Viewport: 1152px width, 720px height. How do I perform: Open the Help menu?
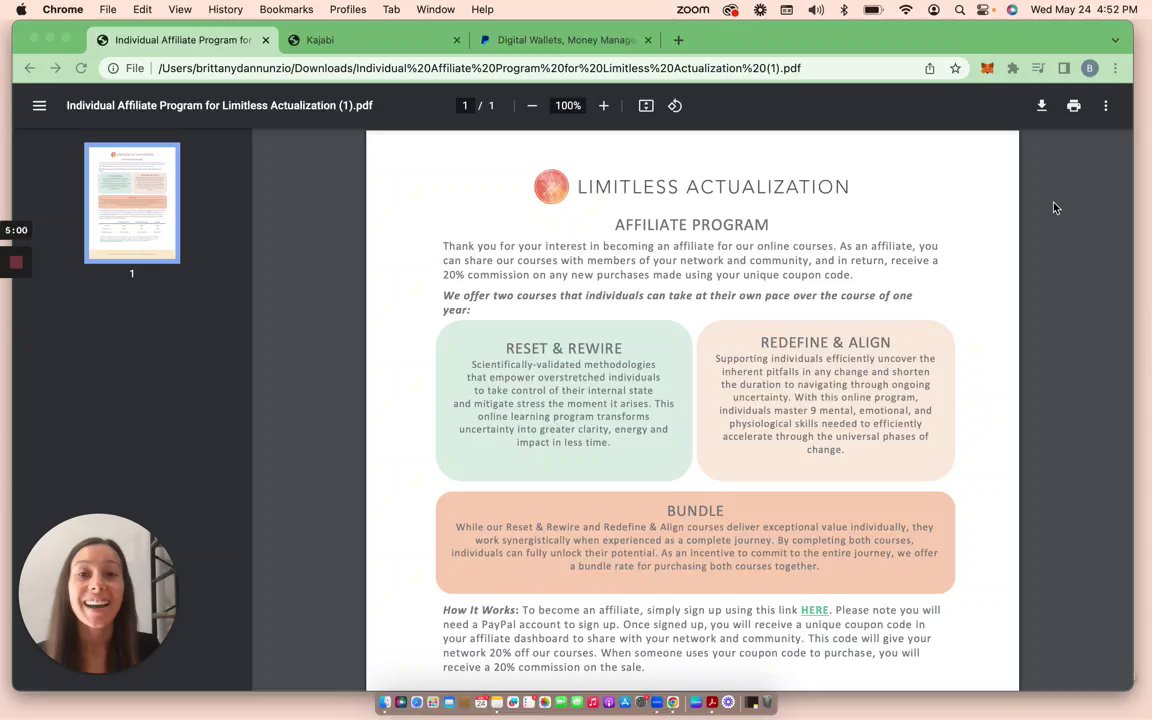point(483,10)
